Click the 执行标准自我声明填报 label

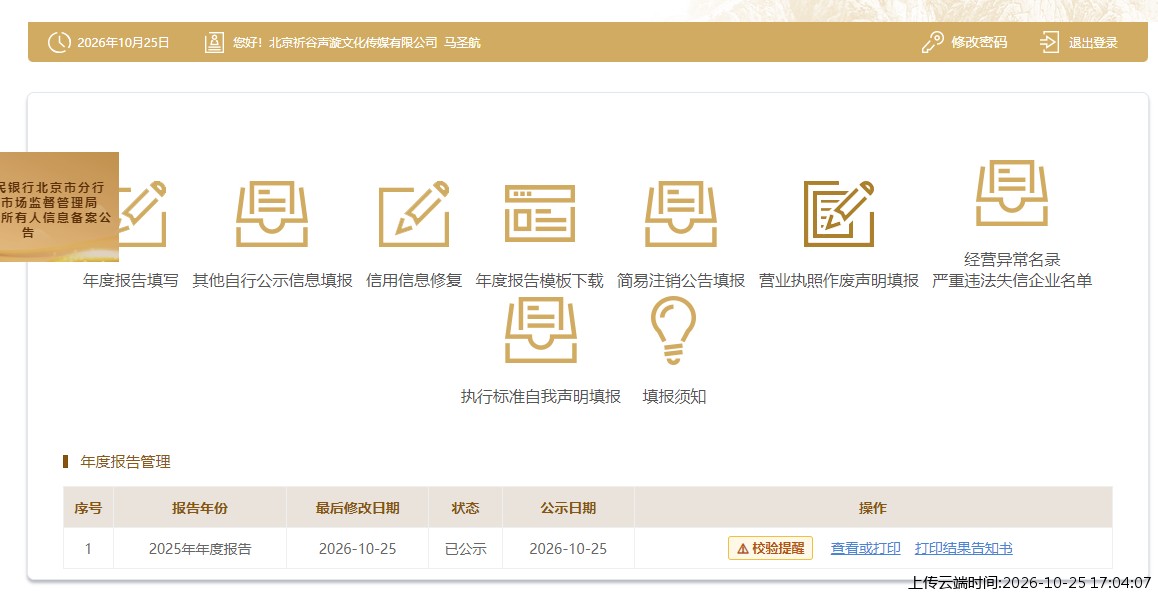tap(541, 397)
